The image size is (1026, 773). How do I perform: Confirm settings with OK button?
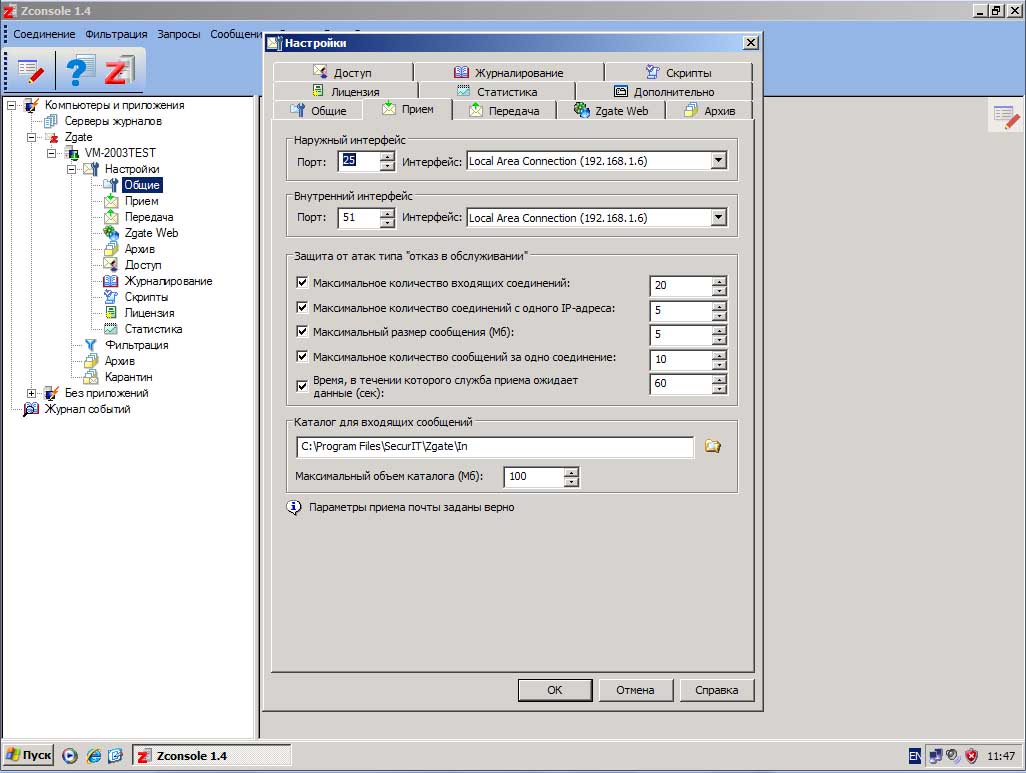pyautogui.click(x=555, y=690)
